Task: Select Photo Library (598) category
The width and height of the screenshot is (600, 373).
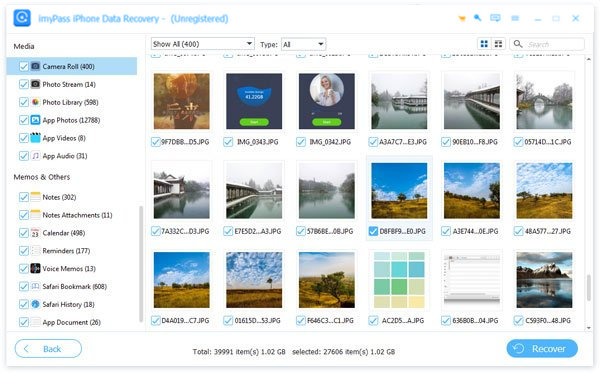Action: click(x=70, y=102)
